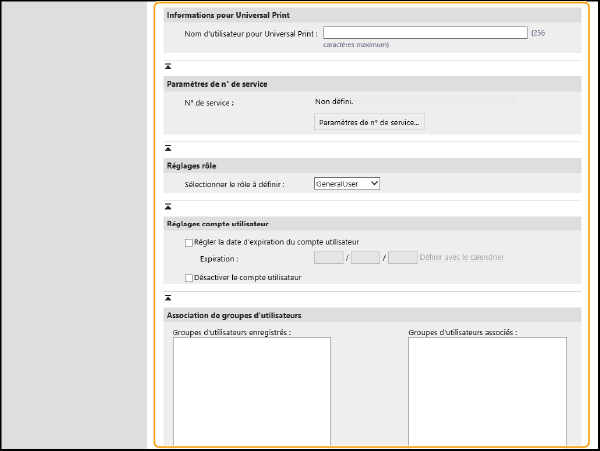Open 'Paramètres de n° de service...' button

[x=370, y=123]
